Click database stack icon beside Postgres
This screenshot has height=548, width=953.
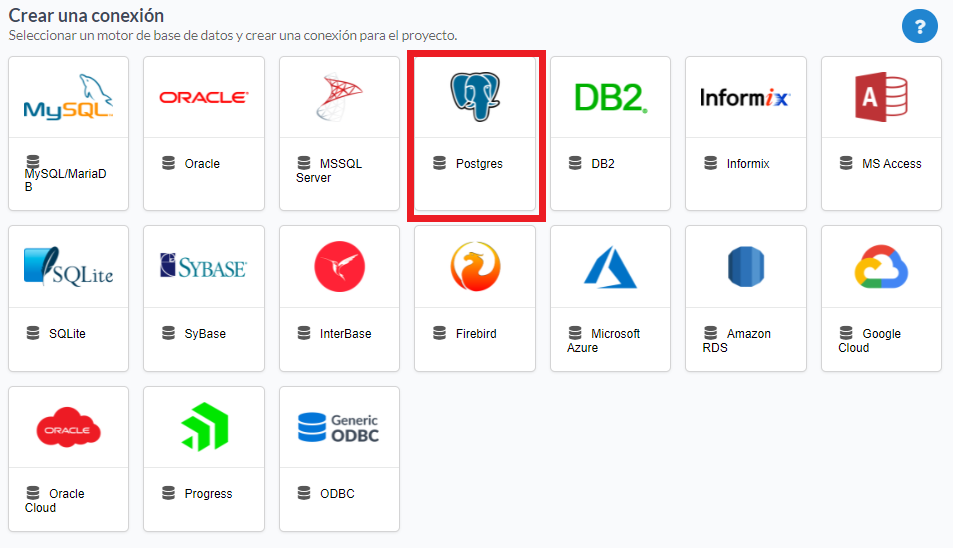click(x=439, y=163)
